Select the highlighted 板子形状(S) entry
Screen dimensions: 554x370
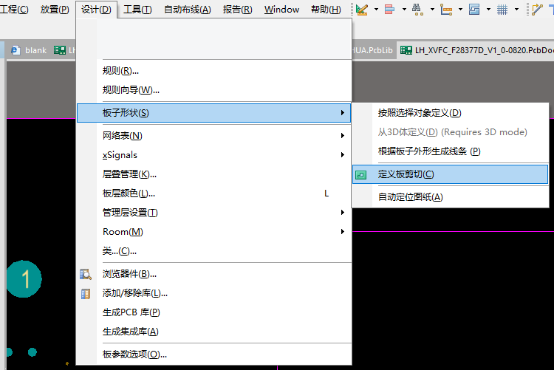coord(214,113)
